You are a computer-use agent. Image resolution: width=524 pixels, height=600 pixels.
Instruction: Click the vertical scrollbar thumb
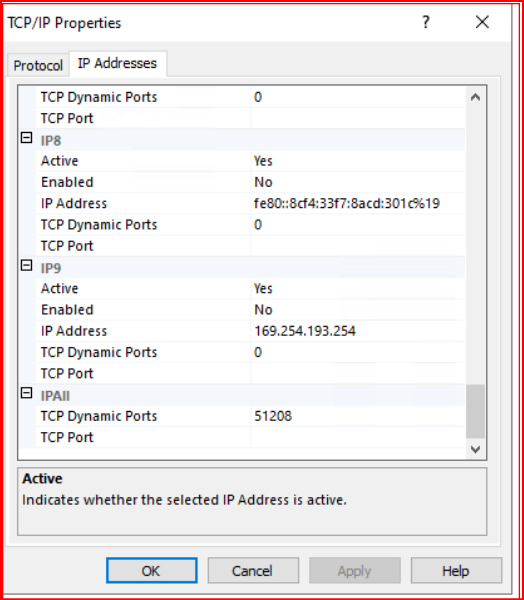(475, 411)
